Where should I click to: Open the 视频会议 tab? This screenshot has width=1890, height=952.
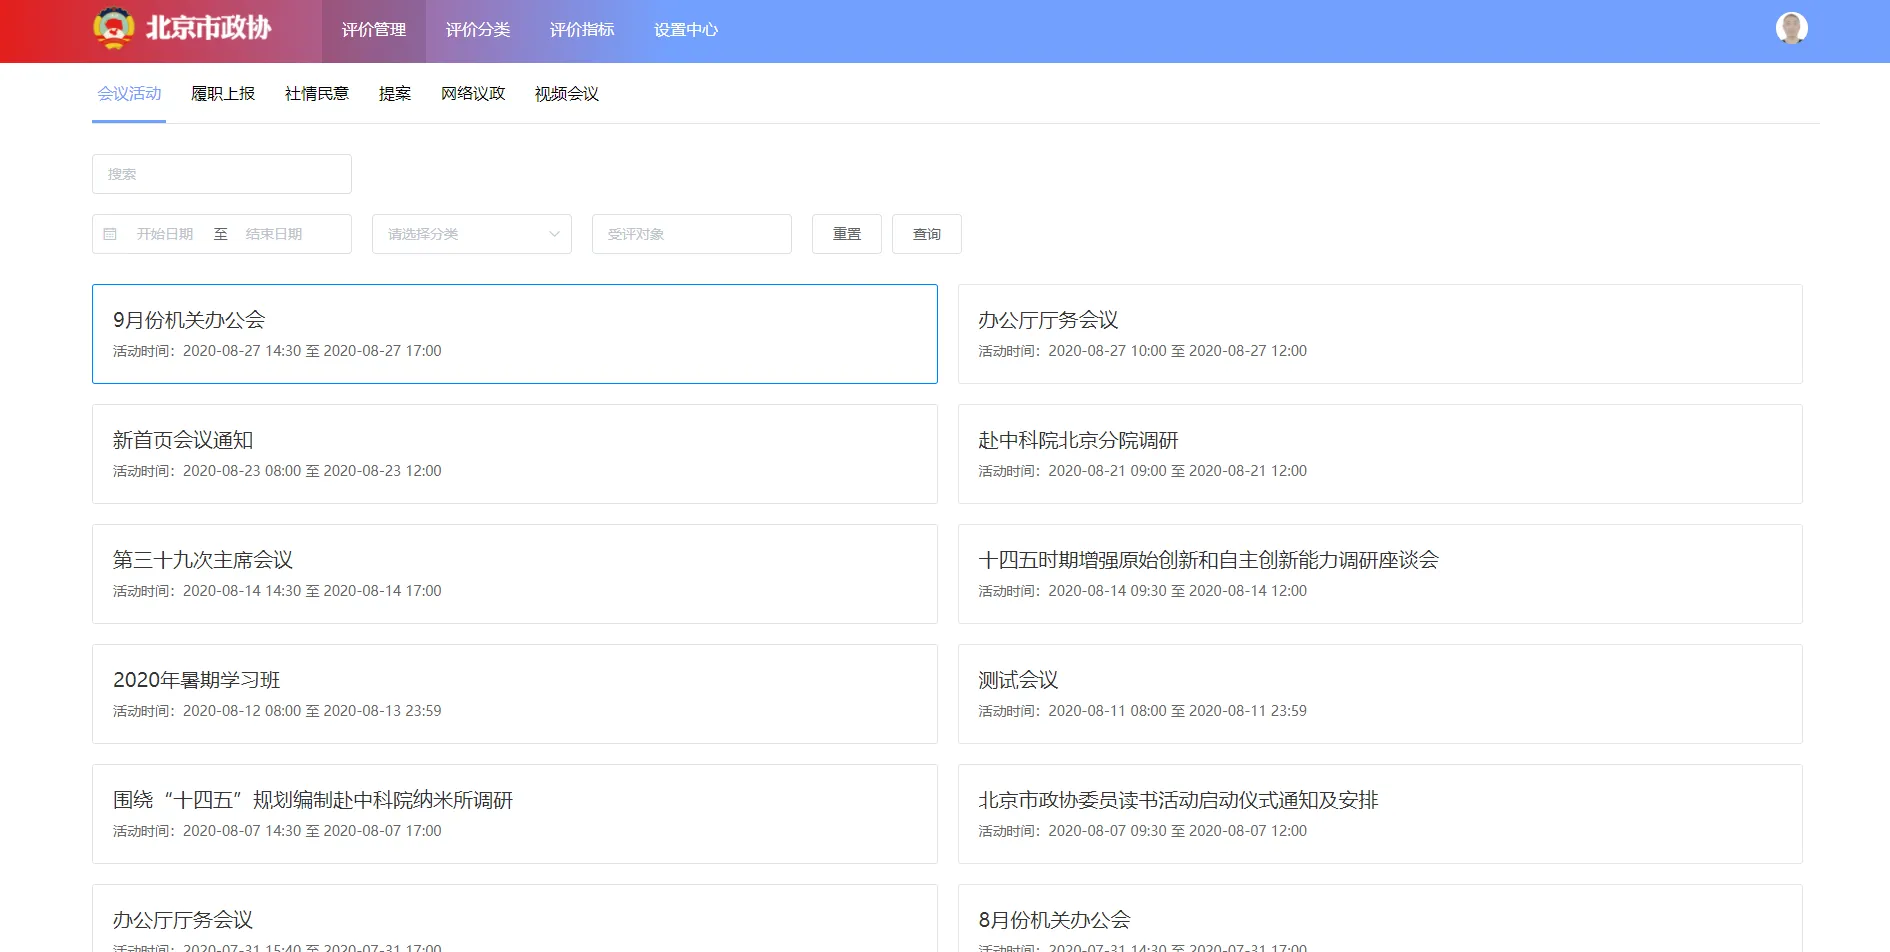tap(567, 94)
